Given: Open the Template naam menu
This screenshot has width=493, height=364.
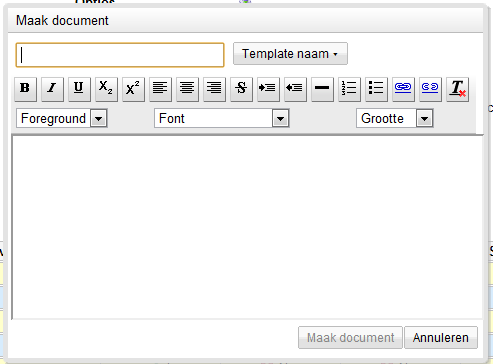Looking at the screenshot, I should 290,54.
